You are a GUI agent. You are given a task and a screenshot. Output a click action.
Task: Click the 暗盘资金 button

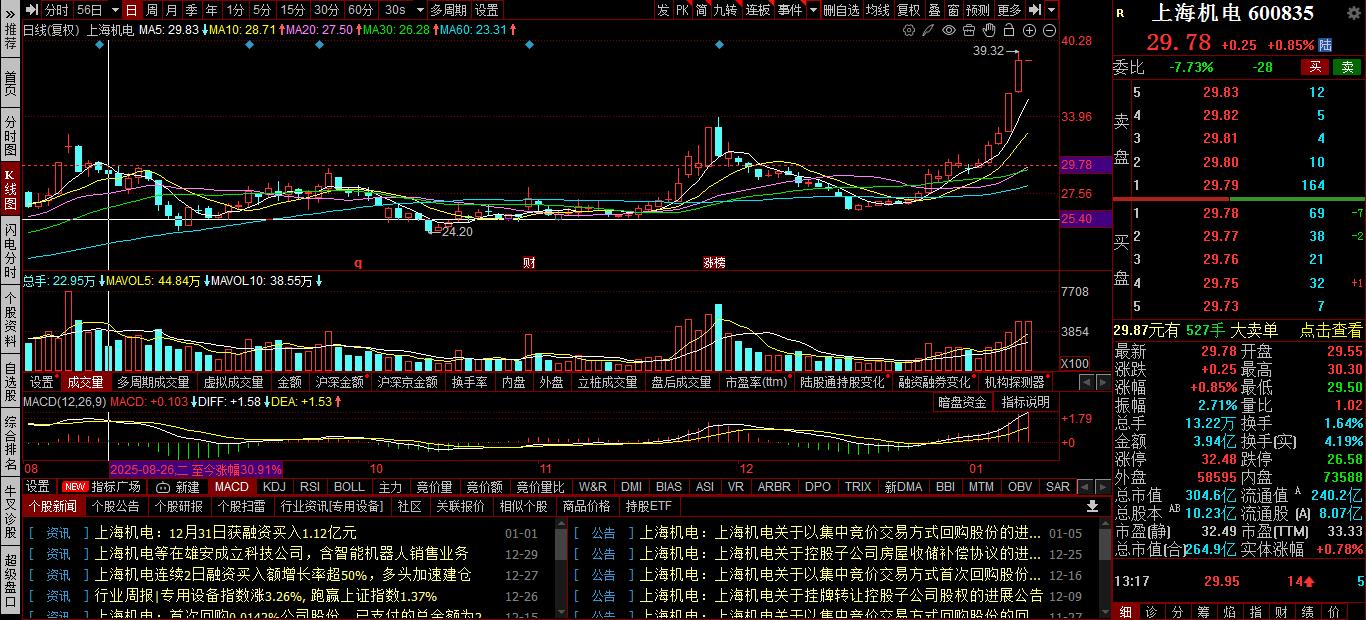click(x=962, y=402)
